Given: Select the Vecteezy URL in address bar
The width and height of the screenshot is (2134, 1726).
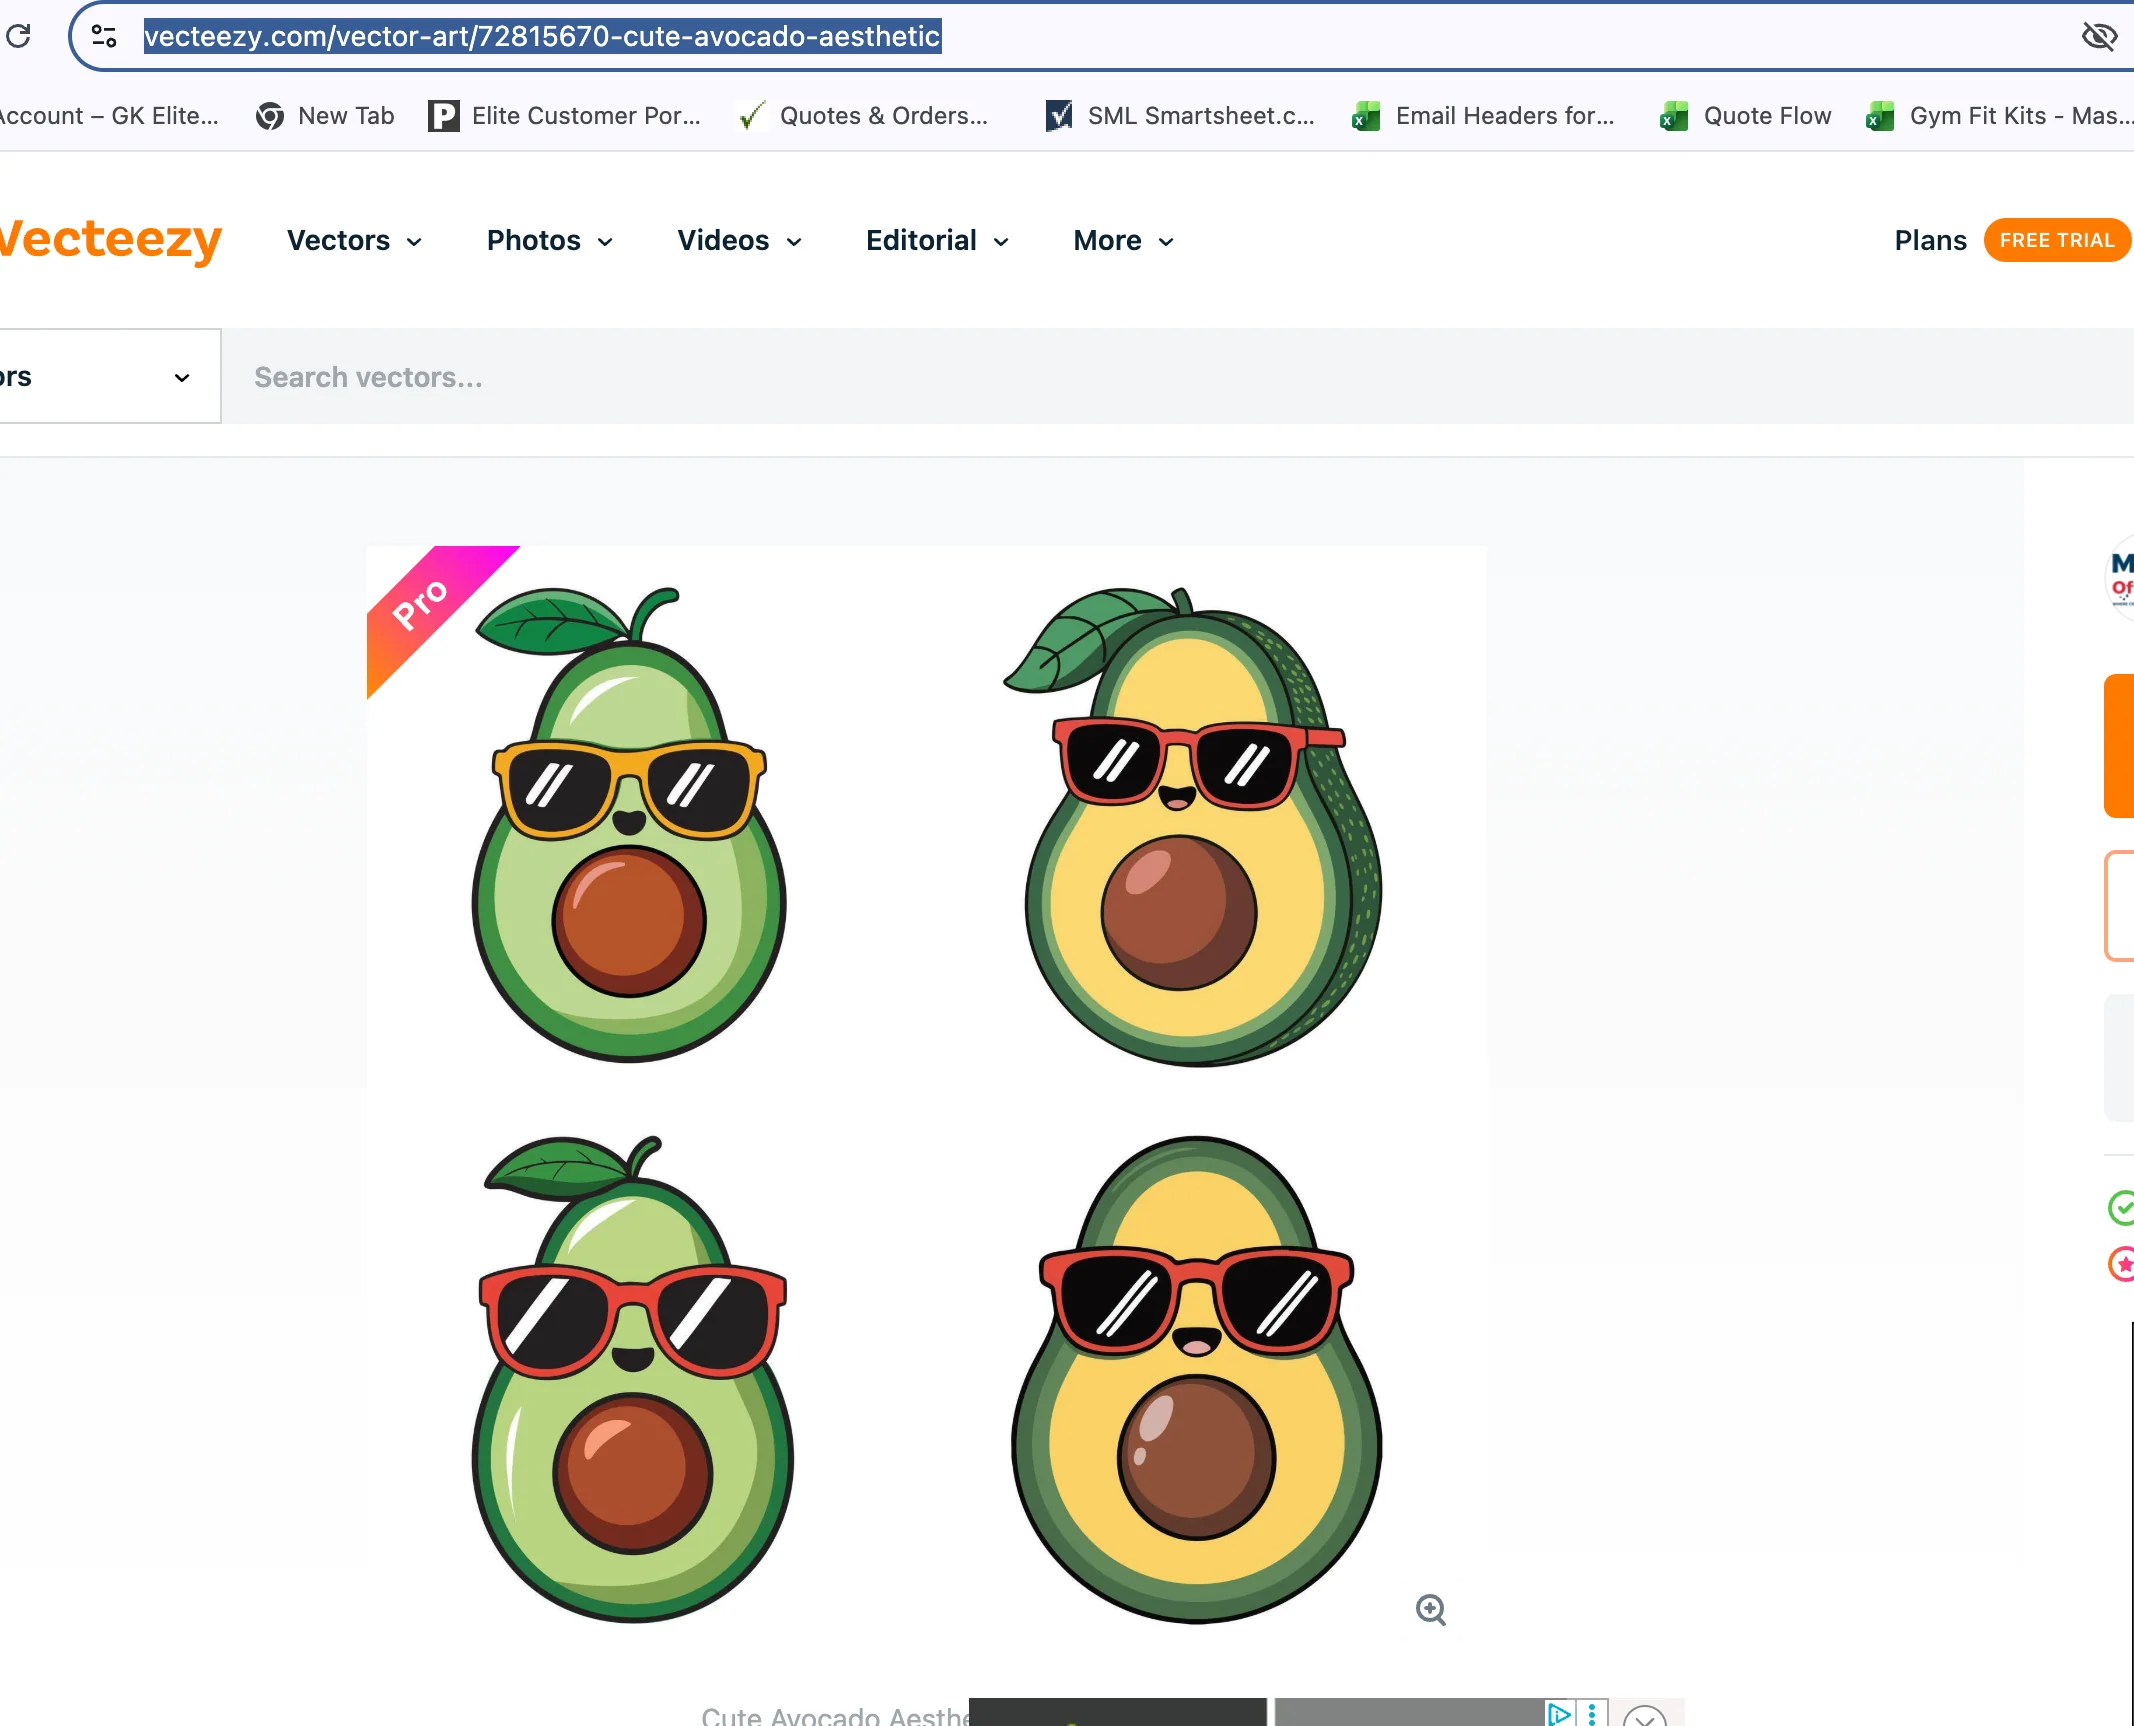Looking at the screenshot, I should (542, 36).
